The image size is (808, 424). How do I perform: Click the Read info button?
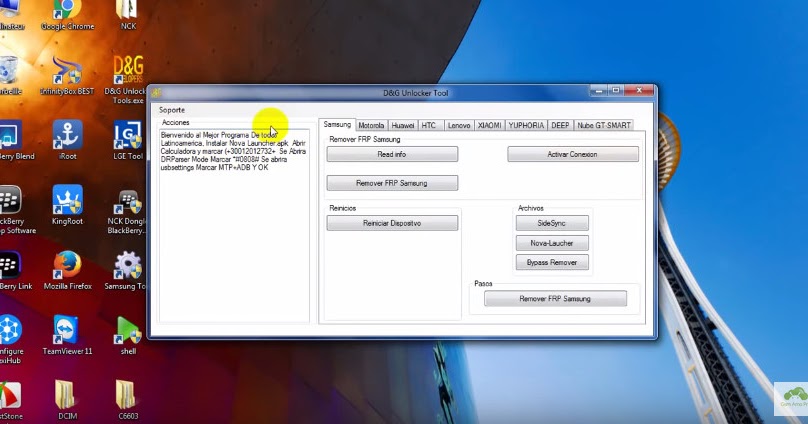[x=392, y=154]
